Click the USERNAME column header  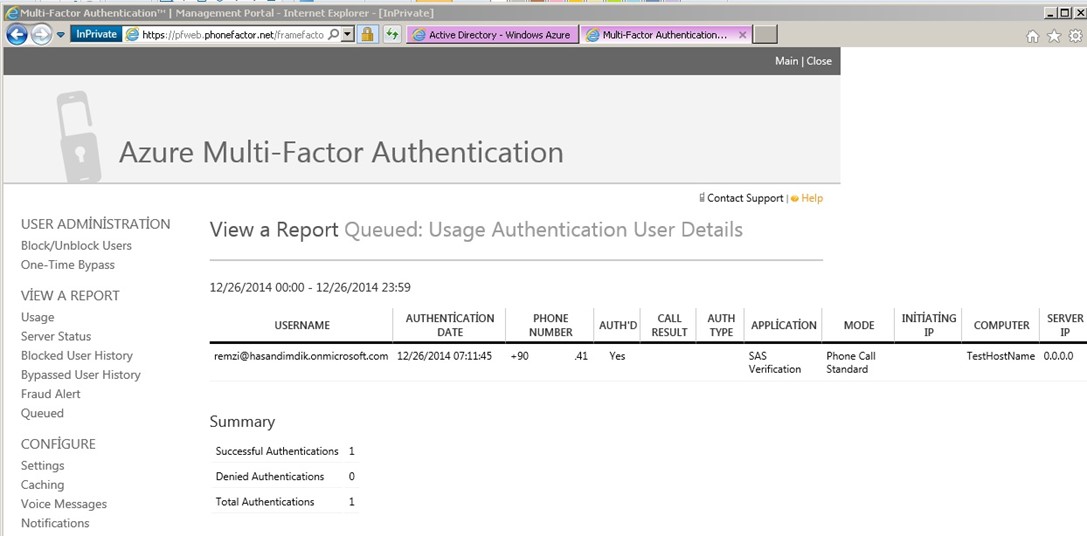click(x=302, y=325)
